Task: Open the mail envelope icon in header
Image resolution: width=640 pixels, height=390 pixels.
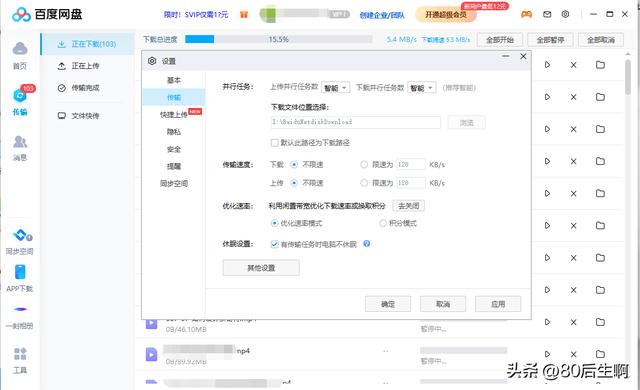Action: (x=547, y=14)
